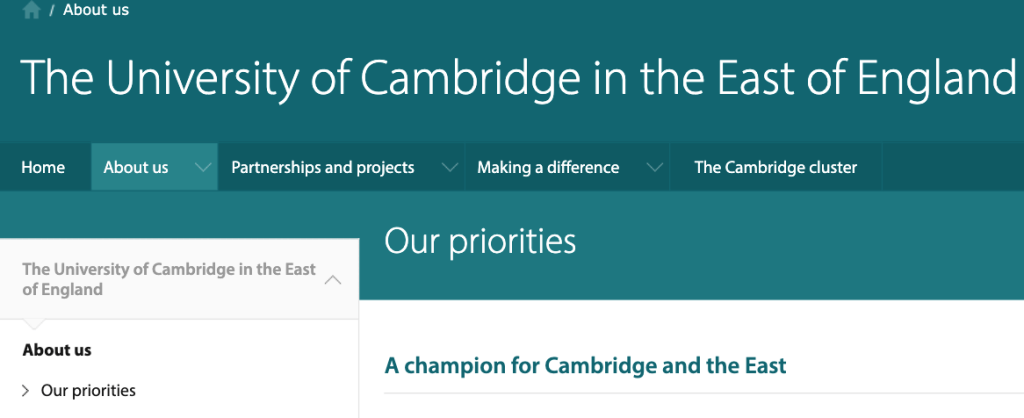The width and height of the screenshot is (1024, 418).
Task: Select About us in the sidebar
Action: tap(57, 350)
